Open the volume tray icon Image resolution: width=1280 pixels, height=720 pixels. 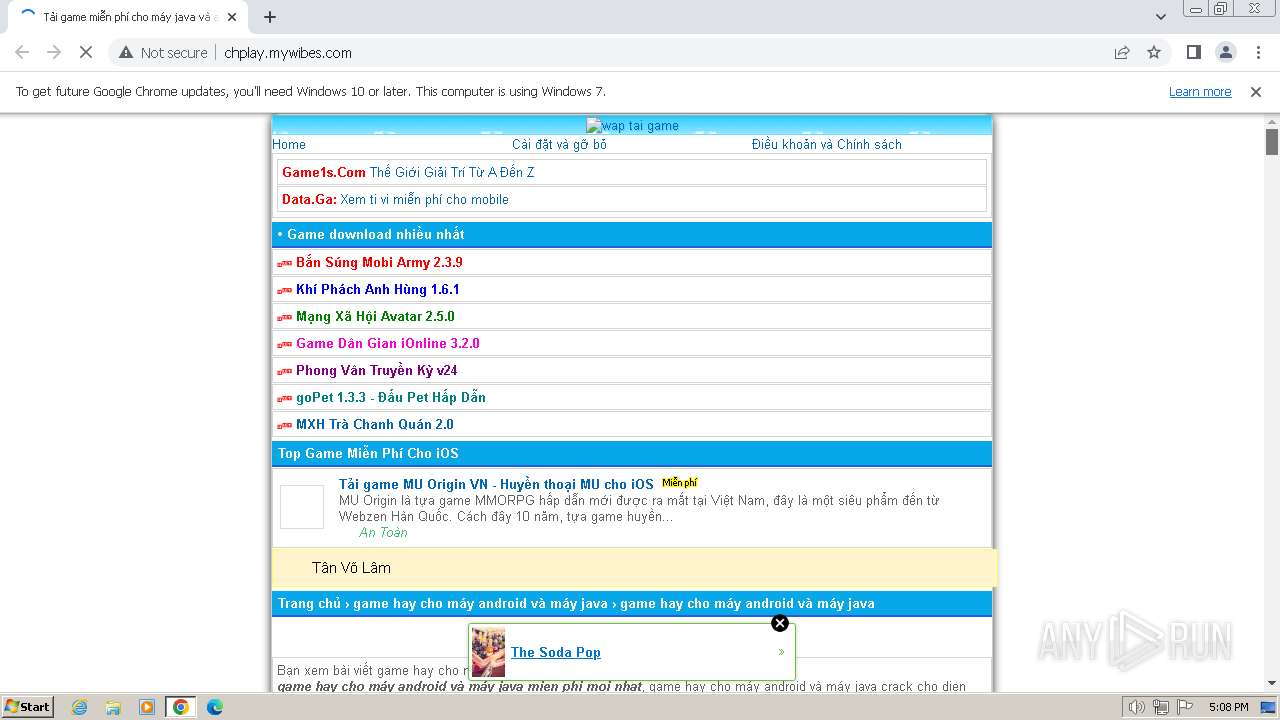coord(1137,707)
